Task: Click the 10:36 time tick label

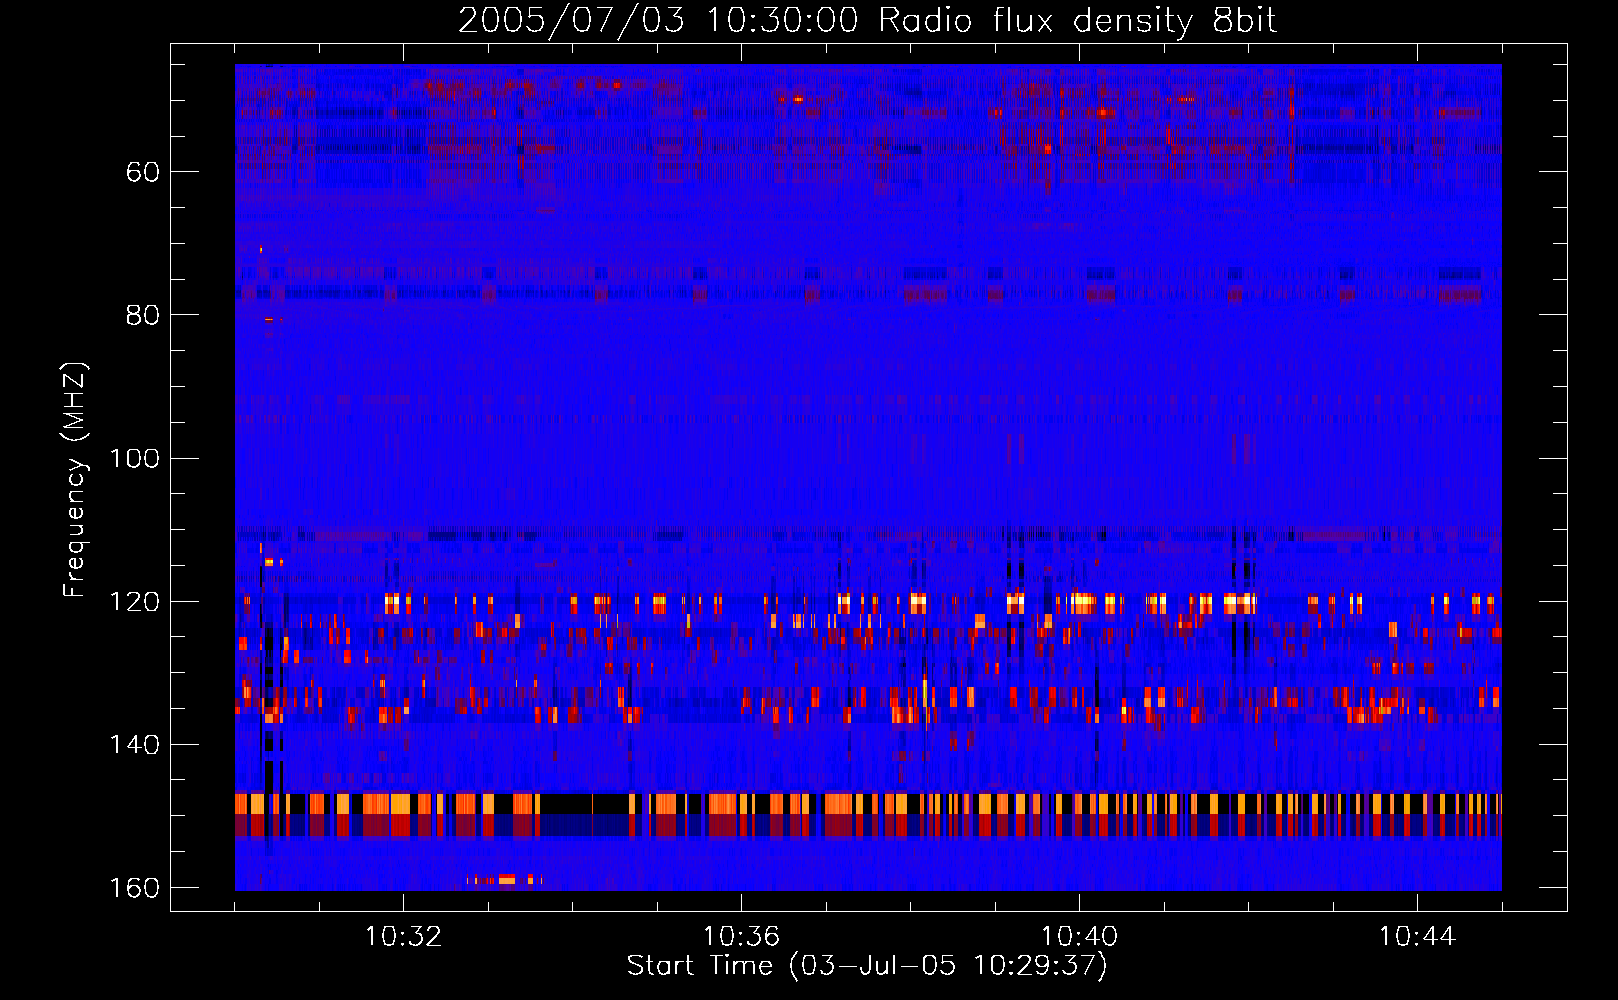Action: click(x=741, y=937)
